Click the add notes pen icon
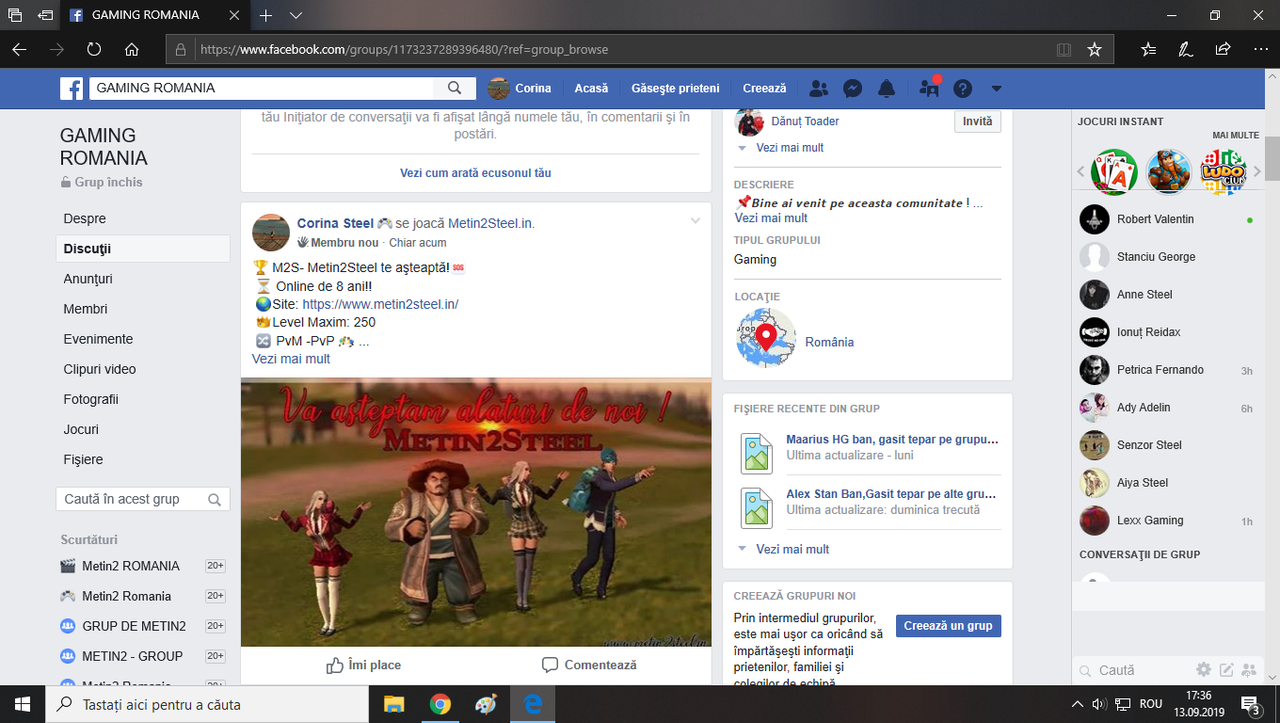Image resolution: width=1280 pixels, height=723 pixels. pyautogui.click(x=1185, y=49)
